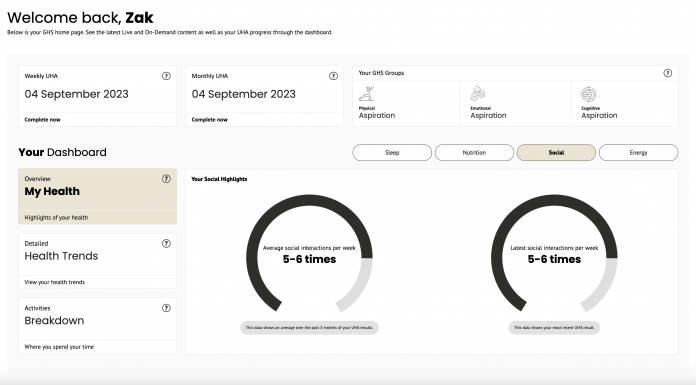Click the average social interactions gauge
Image resolution: width=696 pixels, height=385 pixels.
[309, 254]
